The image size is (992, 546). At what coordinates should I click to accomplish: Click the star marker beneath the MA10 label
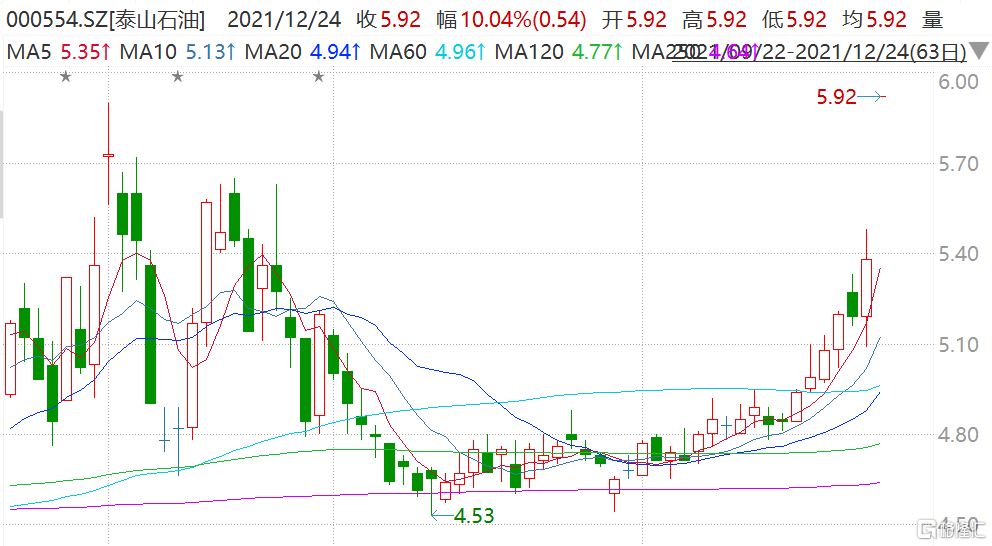(177, 77)
